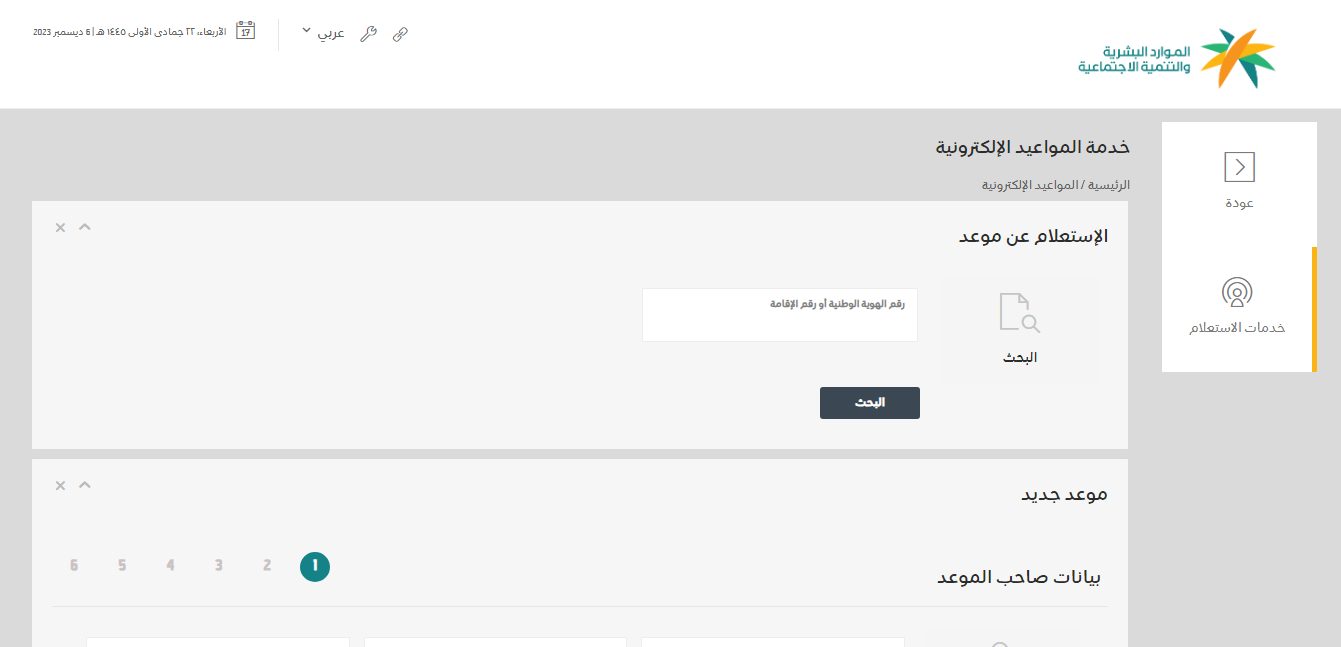Open the عربي language dropdown

(x=322, y=33)
